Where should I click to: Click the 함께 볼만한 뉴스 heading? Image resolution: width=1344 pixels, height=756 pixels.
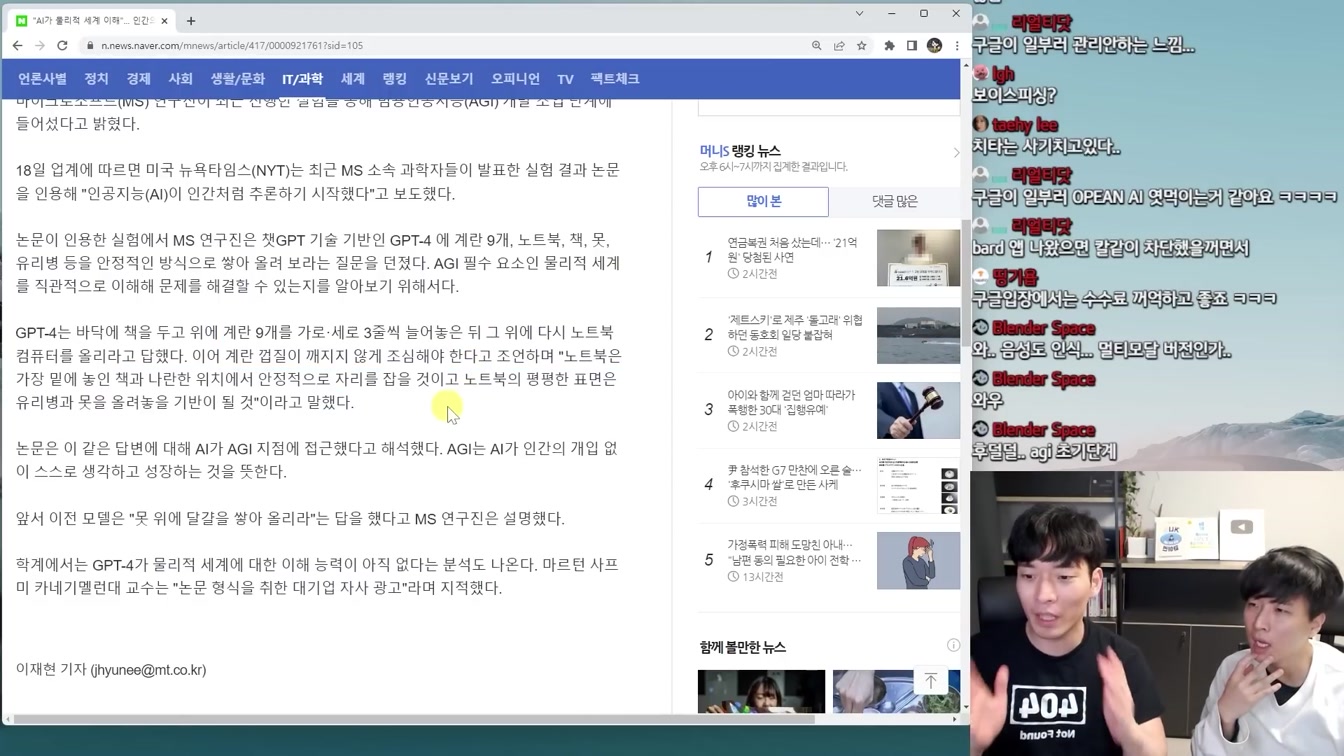[x=743, y=647]
